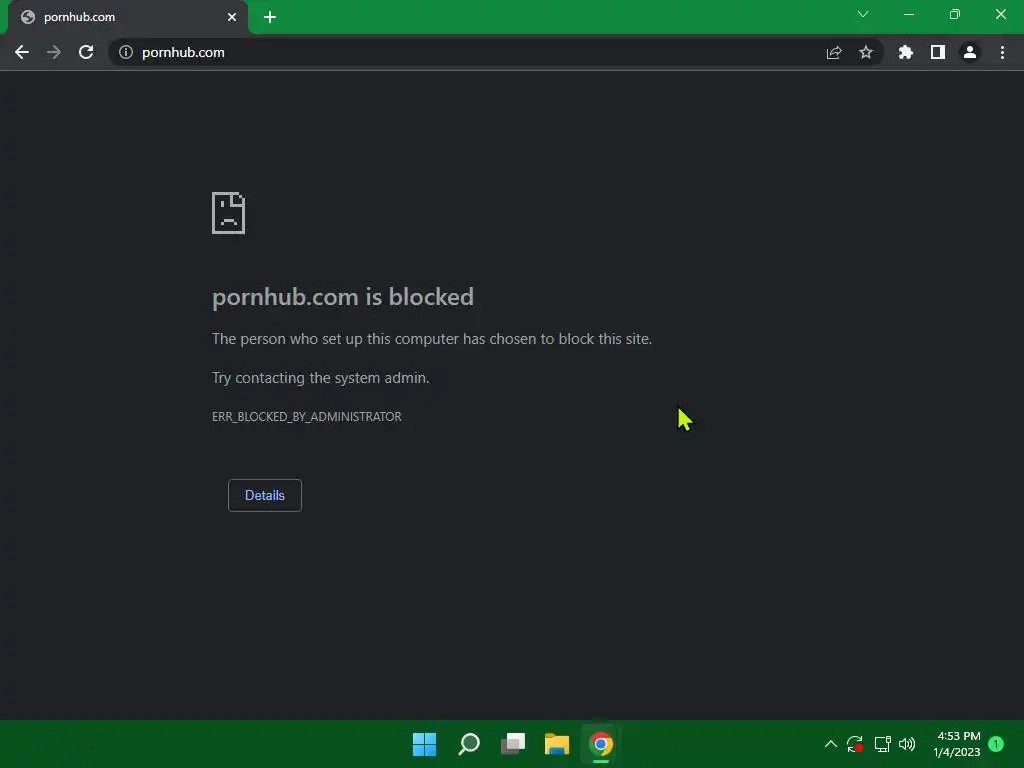Open a new tab
The image size is (1024, 768).
click(x=270, y=17)
